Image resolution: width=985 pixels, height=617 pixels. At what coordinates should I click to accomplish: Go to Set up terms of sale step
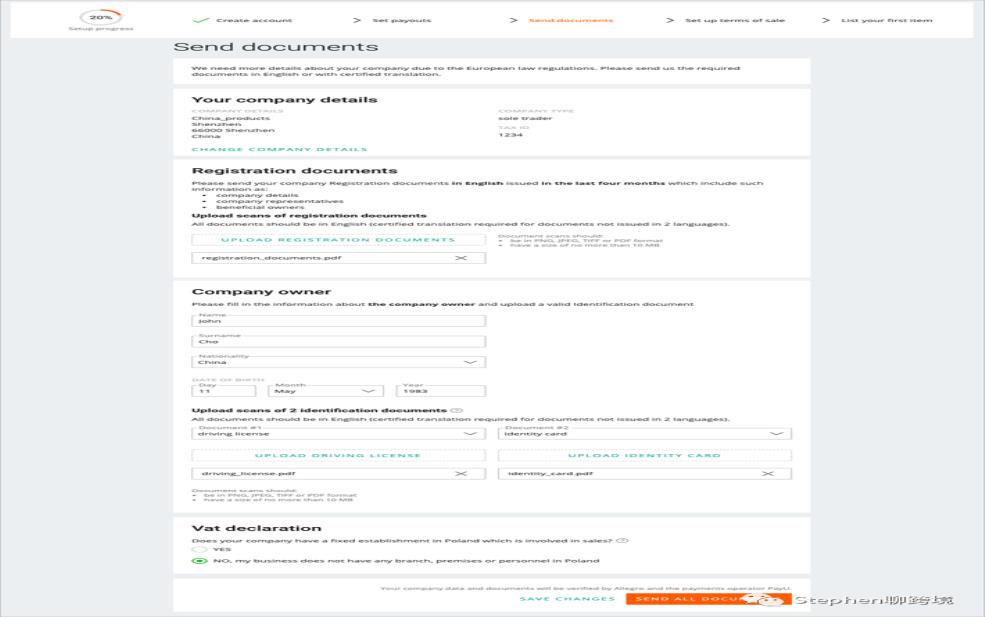[734, 20]
